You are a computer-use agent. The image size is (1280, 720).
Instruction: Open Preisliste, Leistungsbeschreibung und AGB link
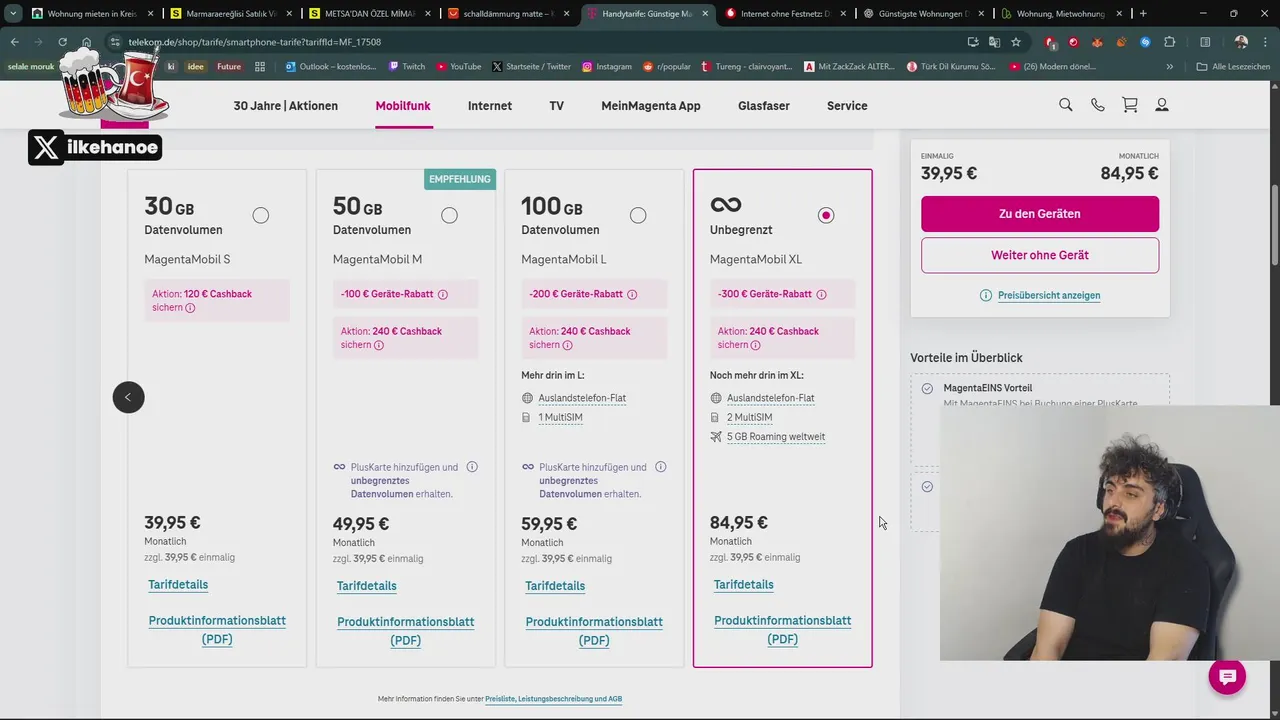[x=554, y=699]
